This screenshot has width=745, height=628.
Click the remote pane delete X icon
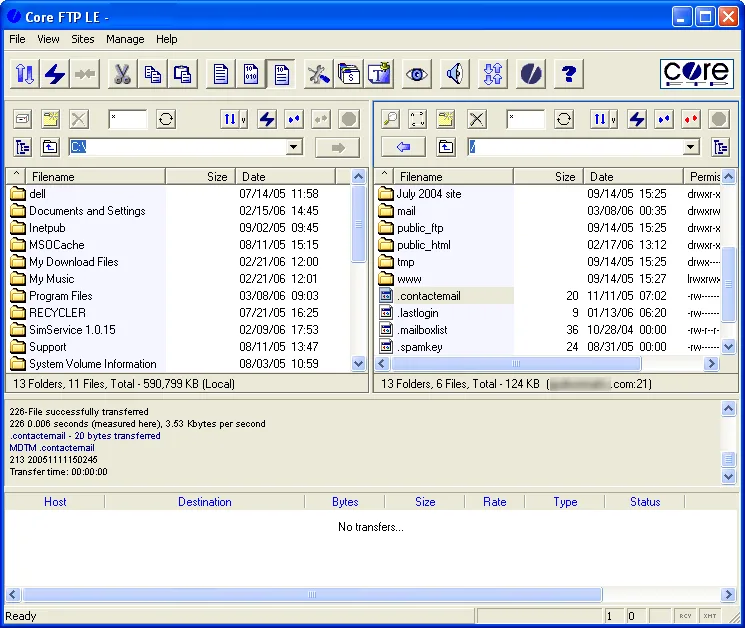(x=477, y=119)
